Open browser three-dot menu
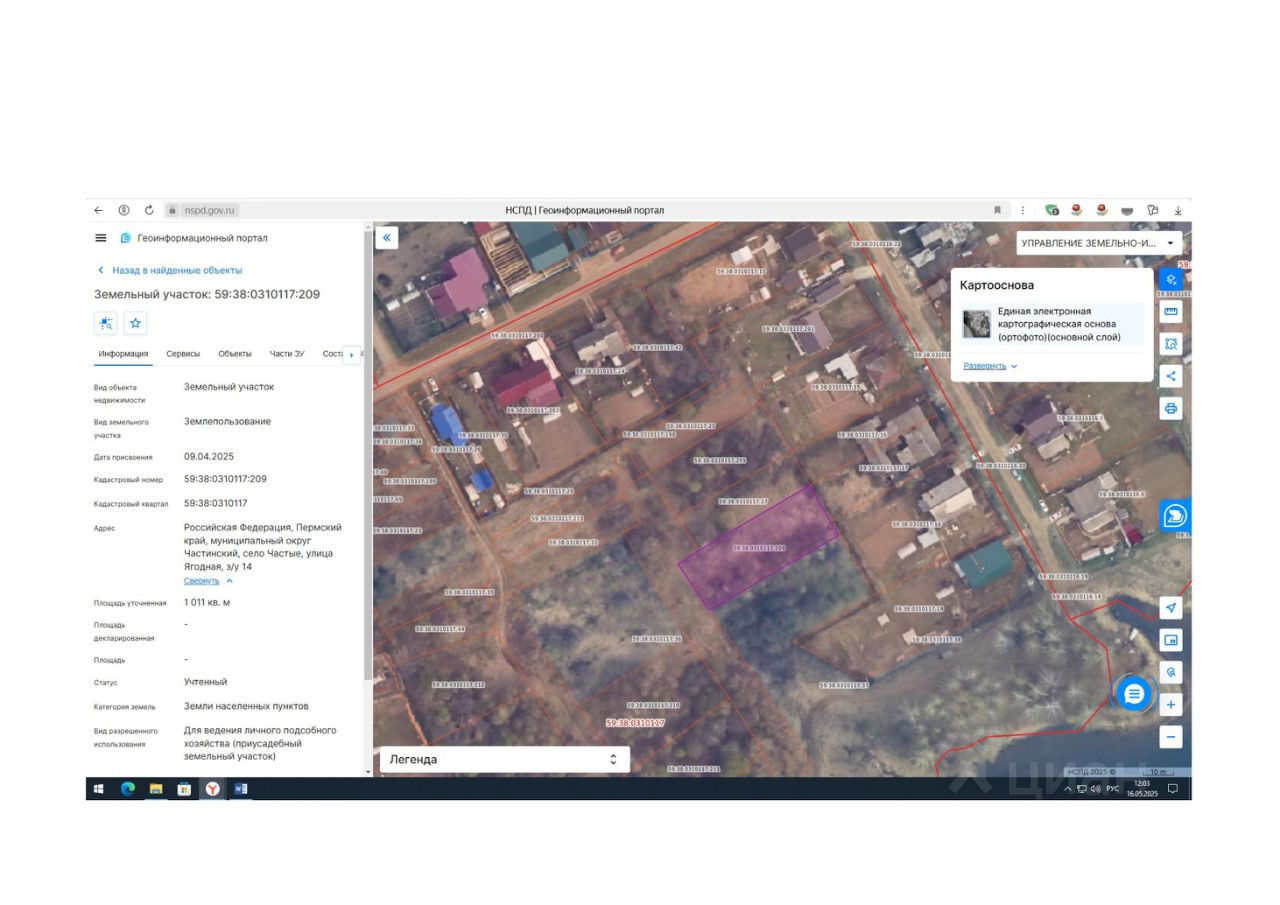Screen dimensions: 1280x905 point(1022,210)
